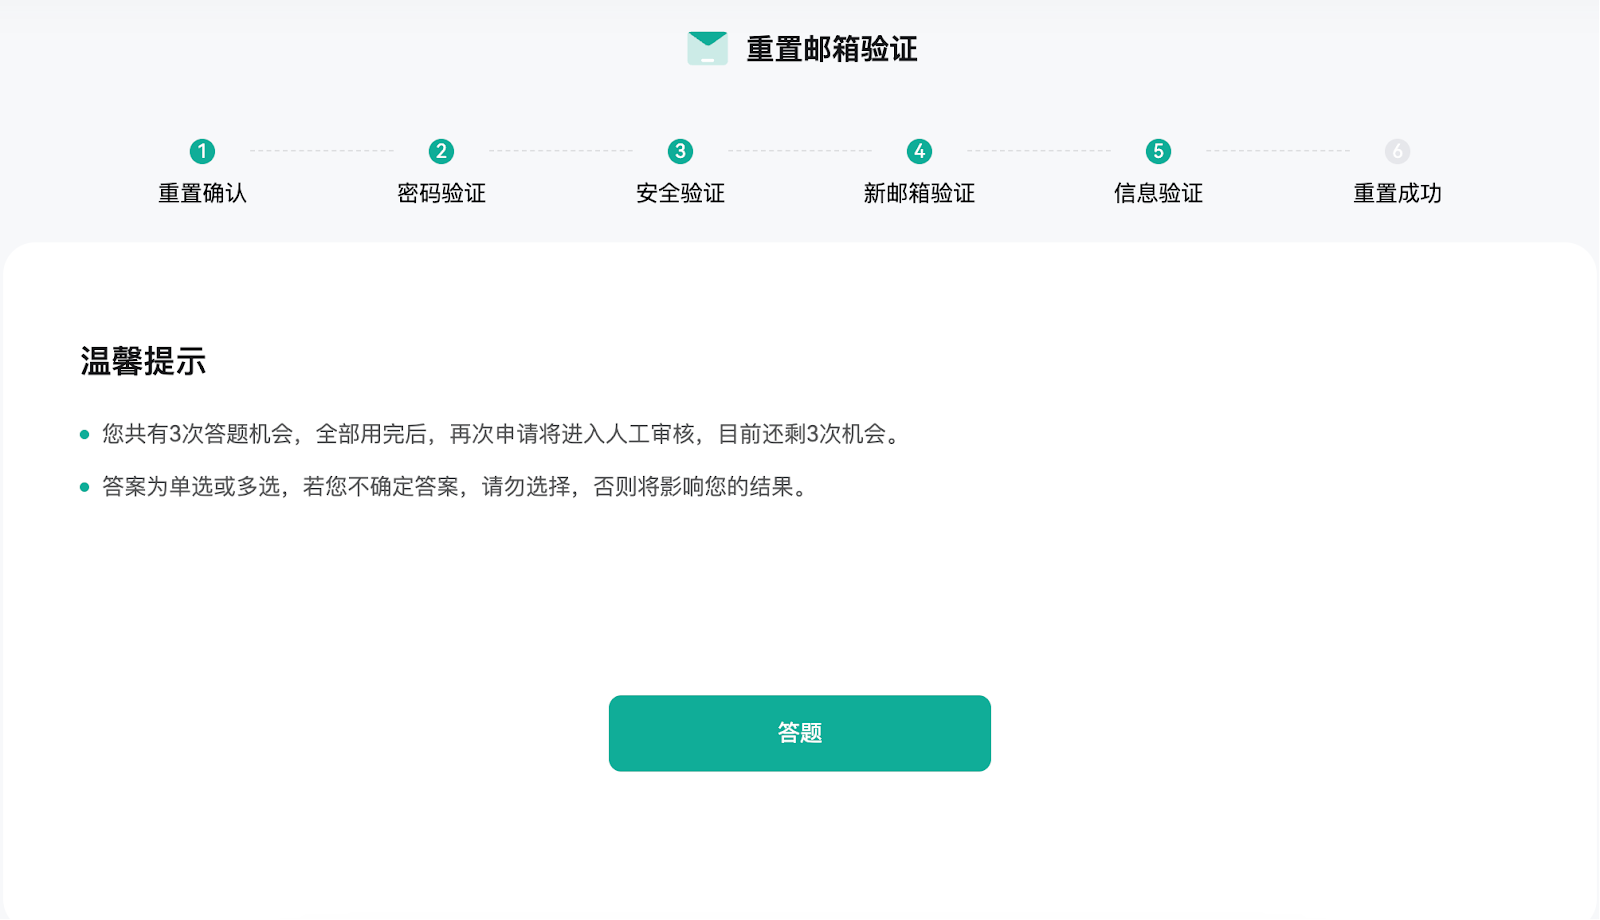Click the tip about 单选或多选 answers
The image size is (1600, 920).
pos(456,487)
